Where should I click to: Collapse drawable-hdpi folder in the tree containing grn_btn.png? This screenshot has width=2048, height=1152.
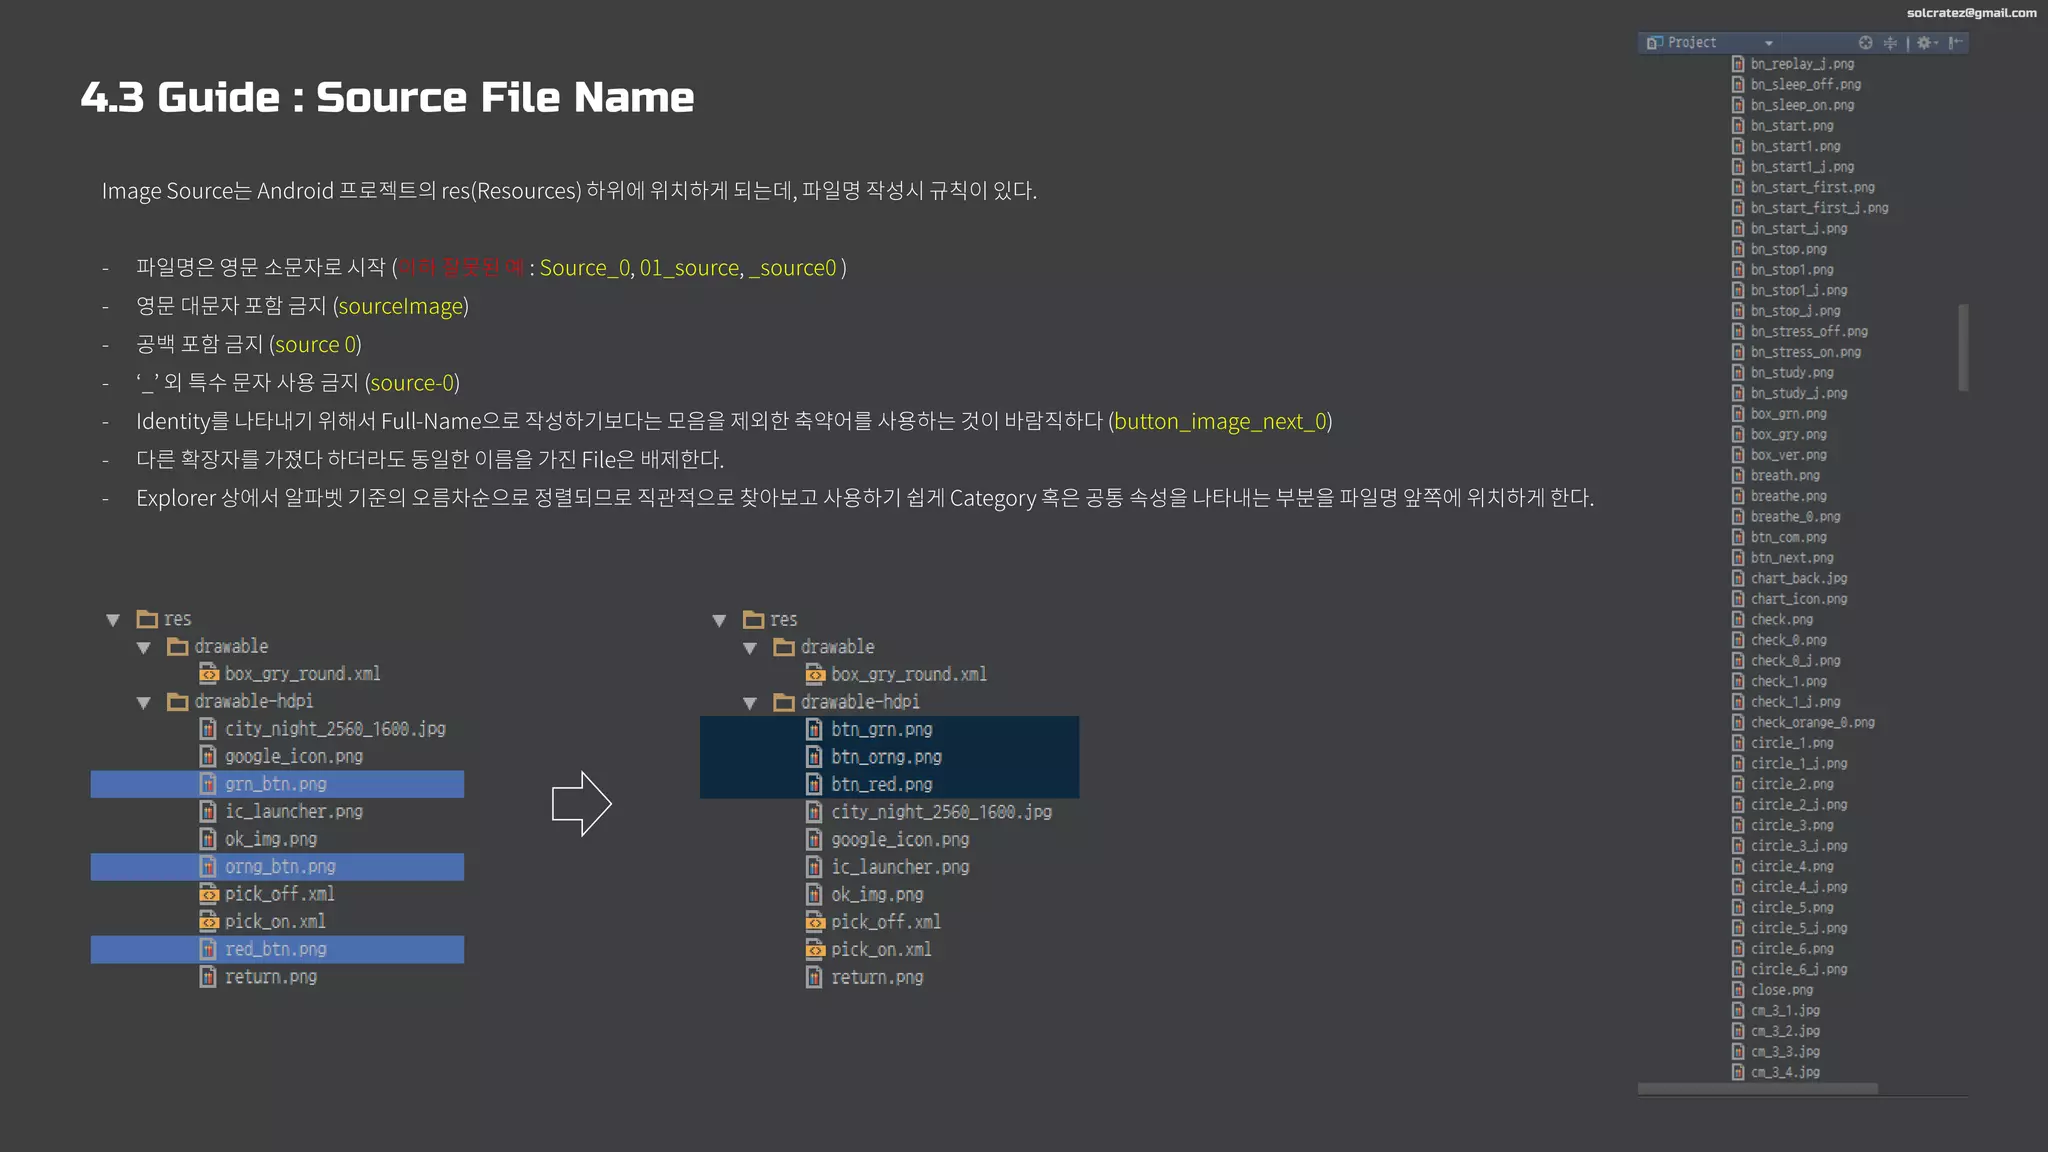[x=144, y=703]
